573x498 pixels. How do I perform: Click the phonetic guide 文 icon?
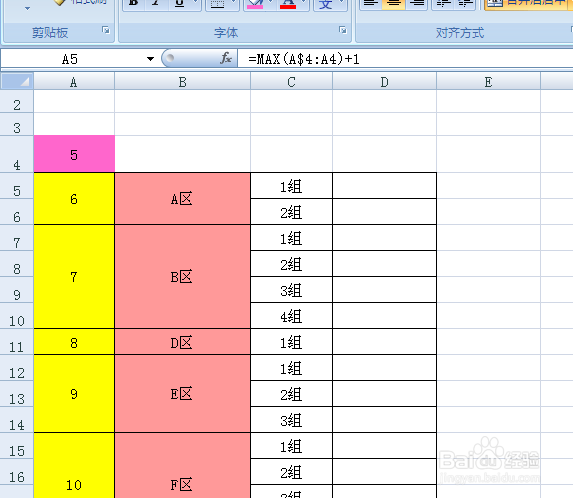[x=325, y=4]
